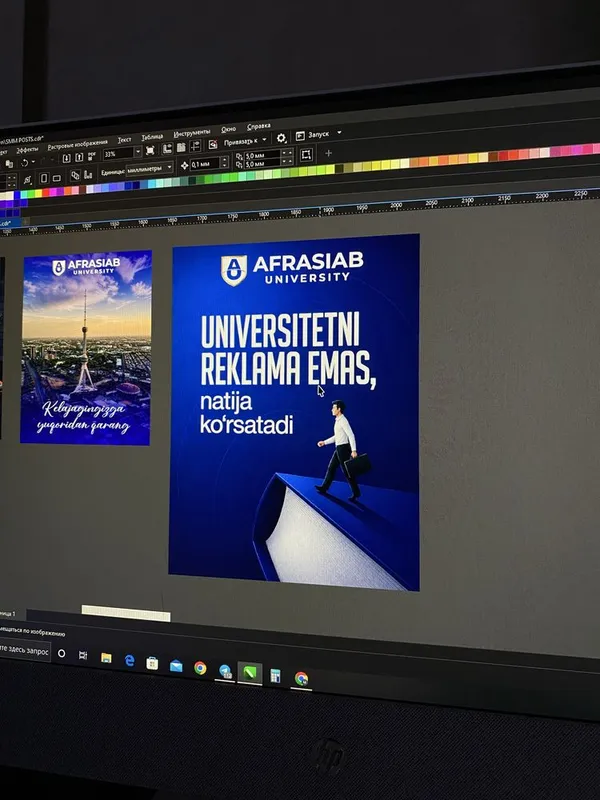Open the Таблица menu
Screen dimensions: 600x800
coord(152,137)
